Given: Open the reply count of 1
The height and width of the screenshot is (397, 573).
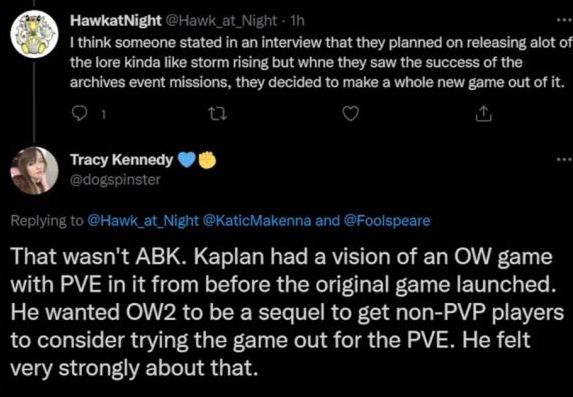Looking at the screenshot, I should (103, 115).
